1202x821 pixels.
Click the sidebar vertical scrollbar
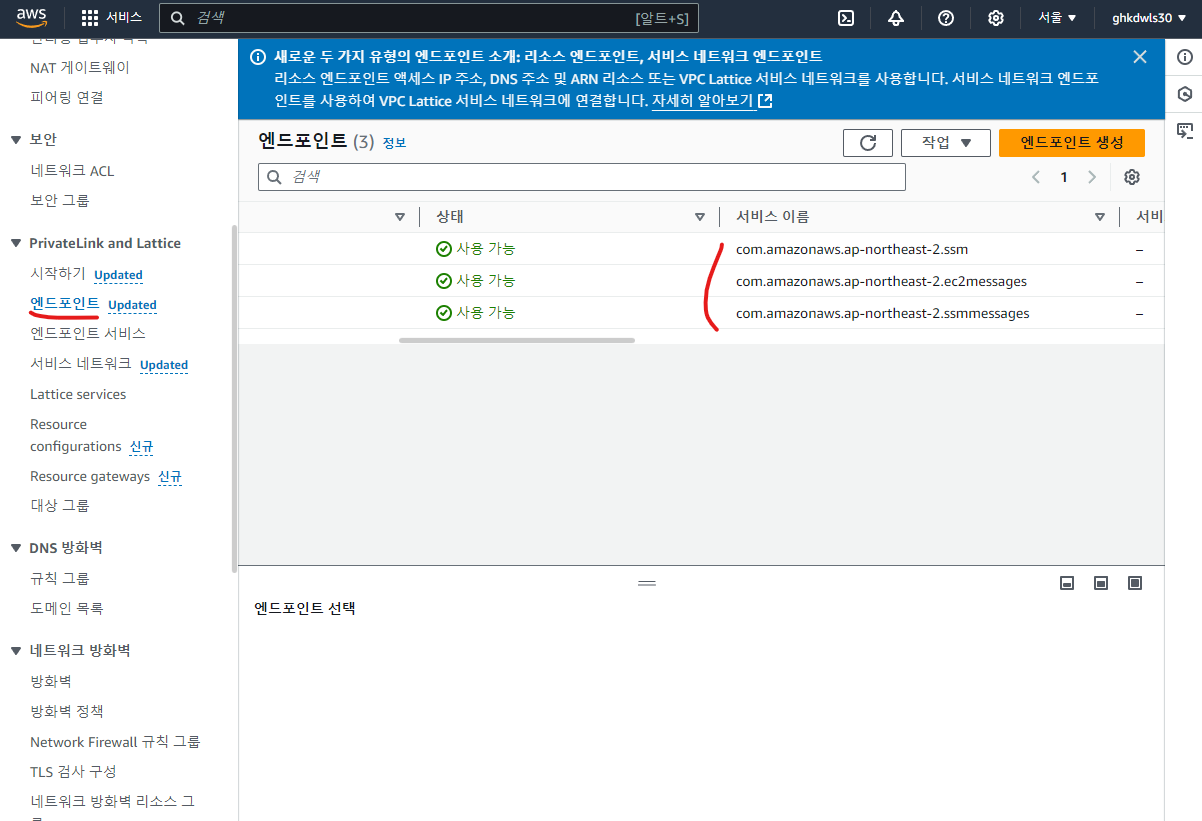coord(234,397)
